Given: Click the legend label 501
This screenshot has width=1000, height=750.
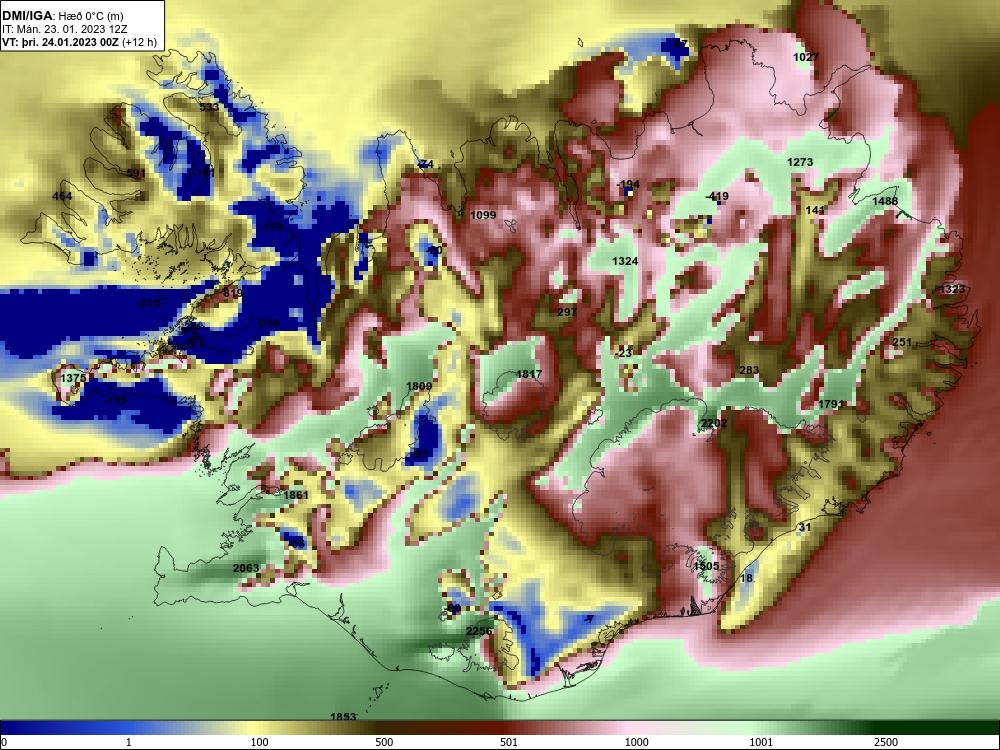Looking at the screenshot, I should 508,742.
